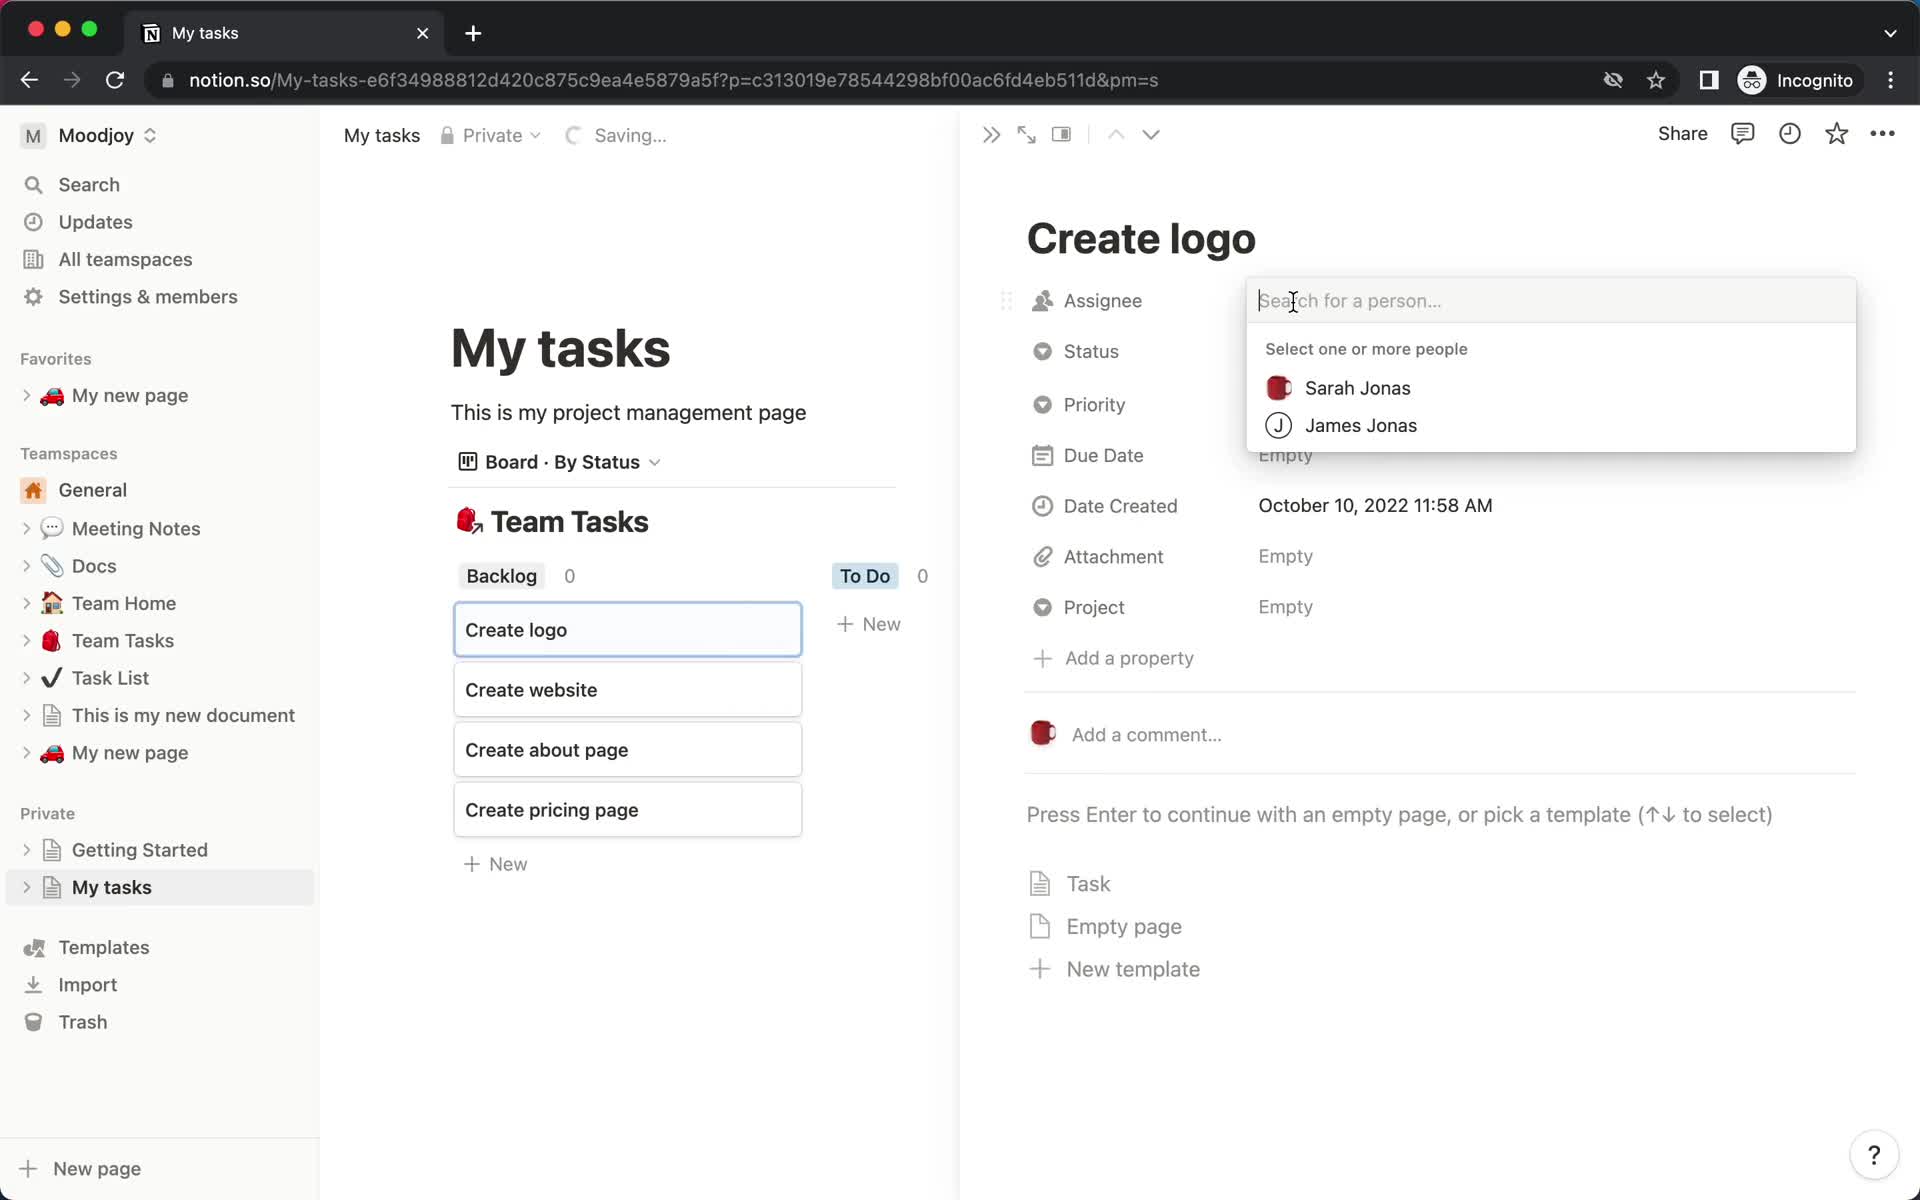This screenshot has width=1920, height=1200.
Task: Open the Task template option
Action: tap(1086, 882)
